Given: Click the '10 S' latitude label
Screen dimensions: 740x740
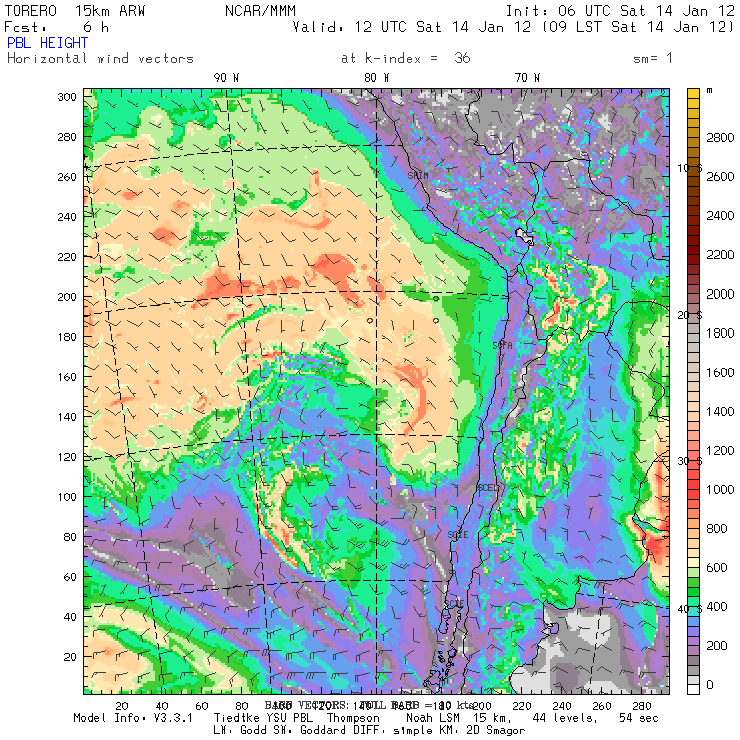Looking at the screenshot, I should (x=690, y=168).
